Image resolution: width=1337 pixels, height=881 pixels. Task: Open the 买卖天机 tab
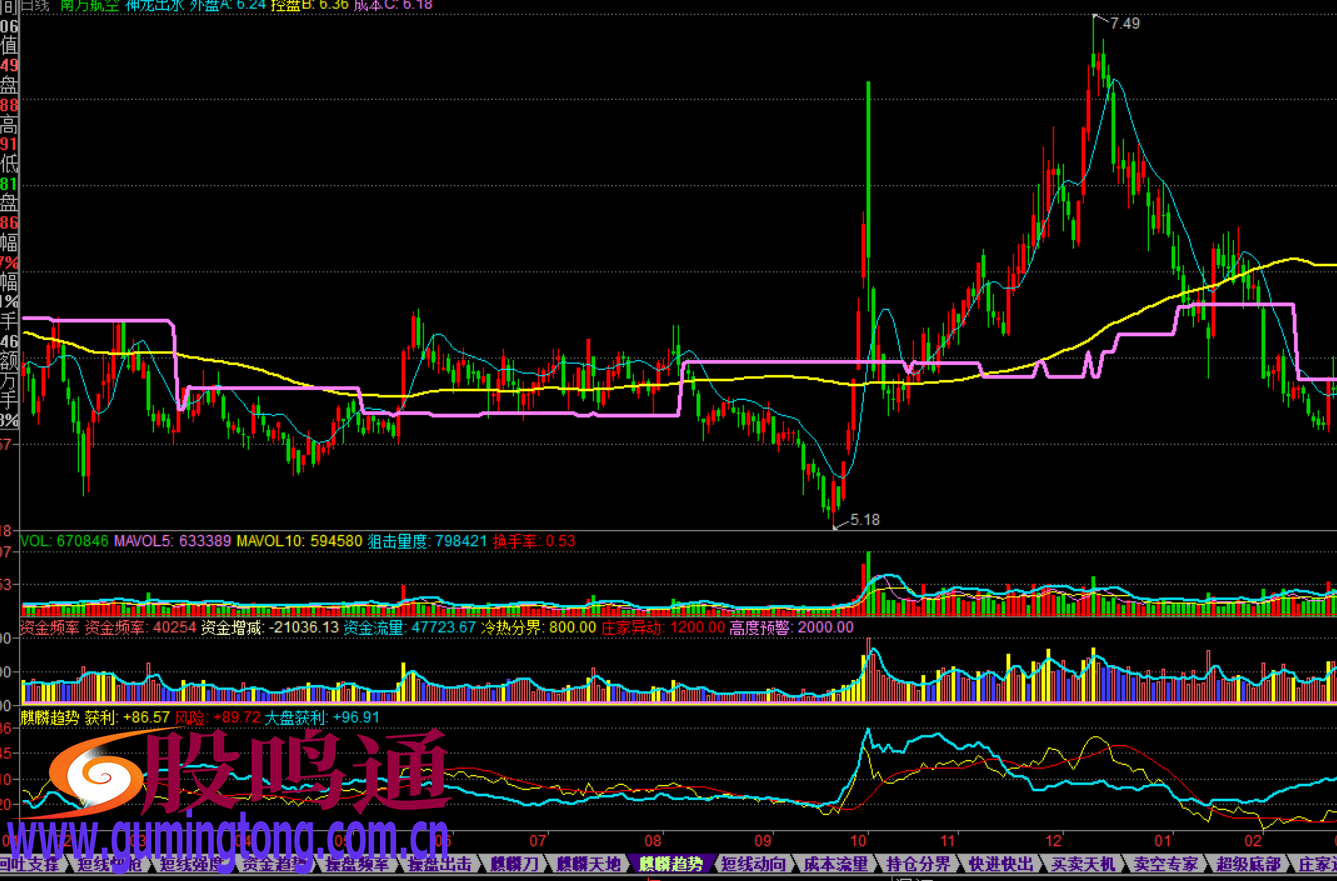pos(1083,864)
